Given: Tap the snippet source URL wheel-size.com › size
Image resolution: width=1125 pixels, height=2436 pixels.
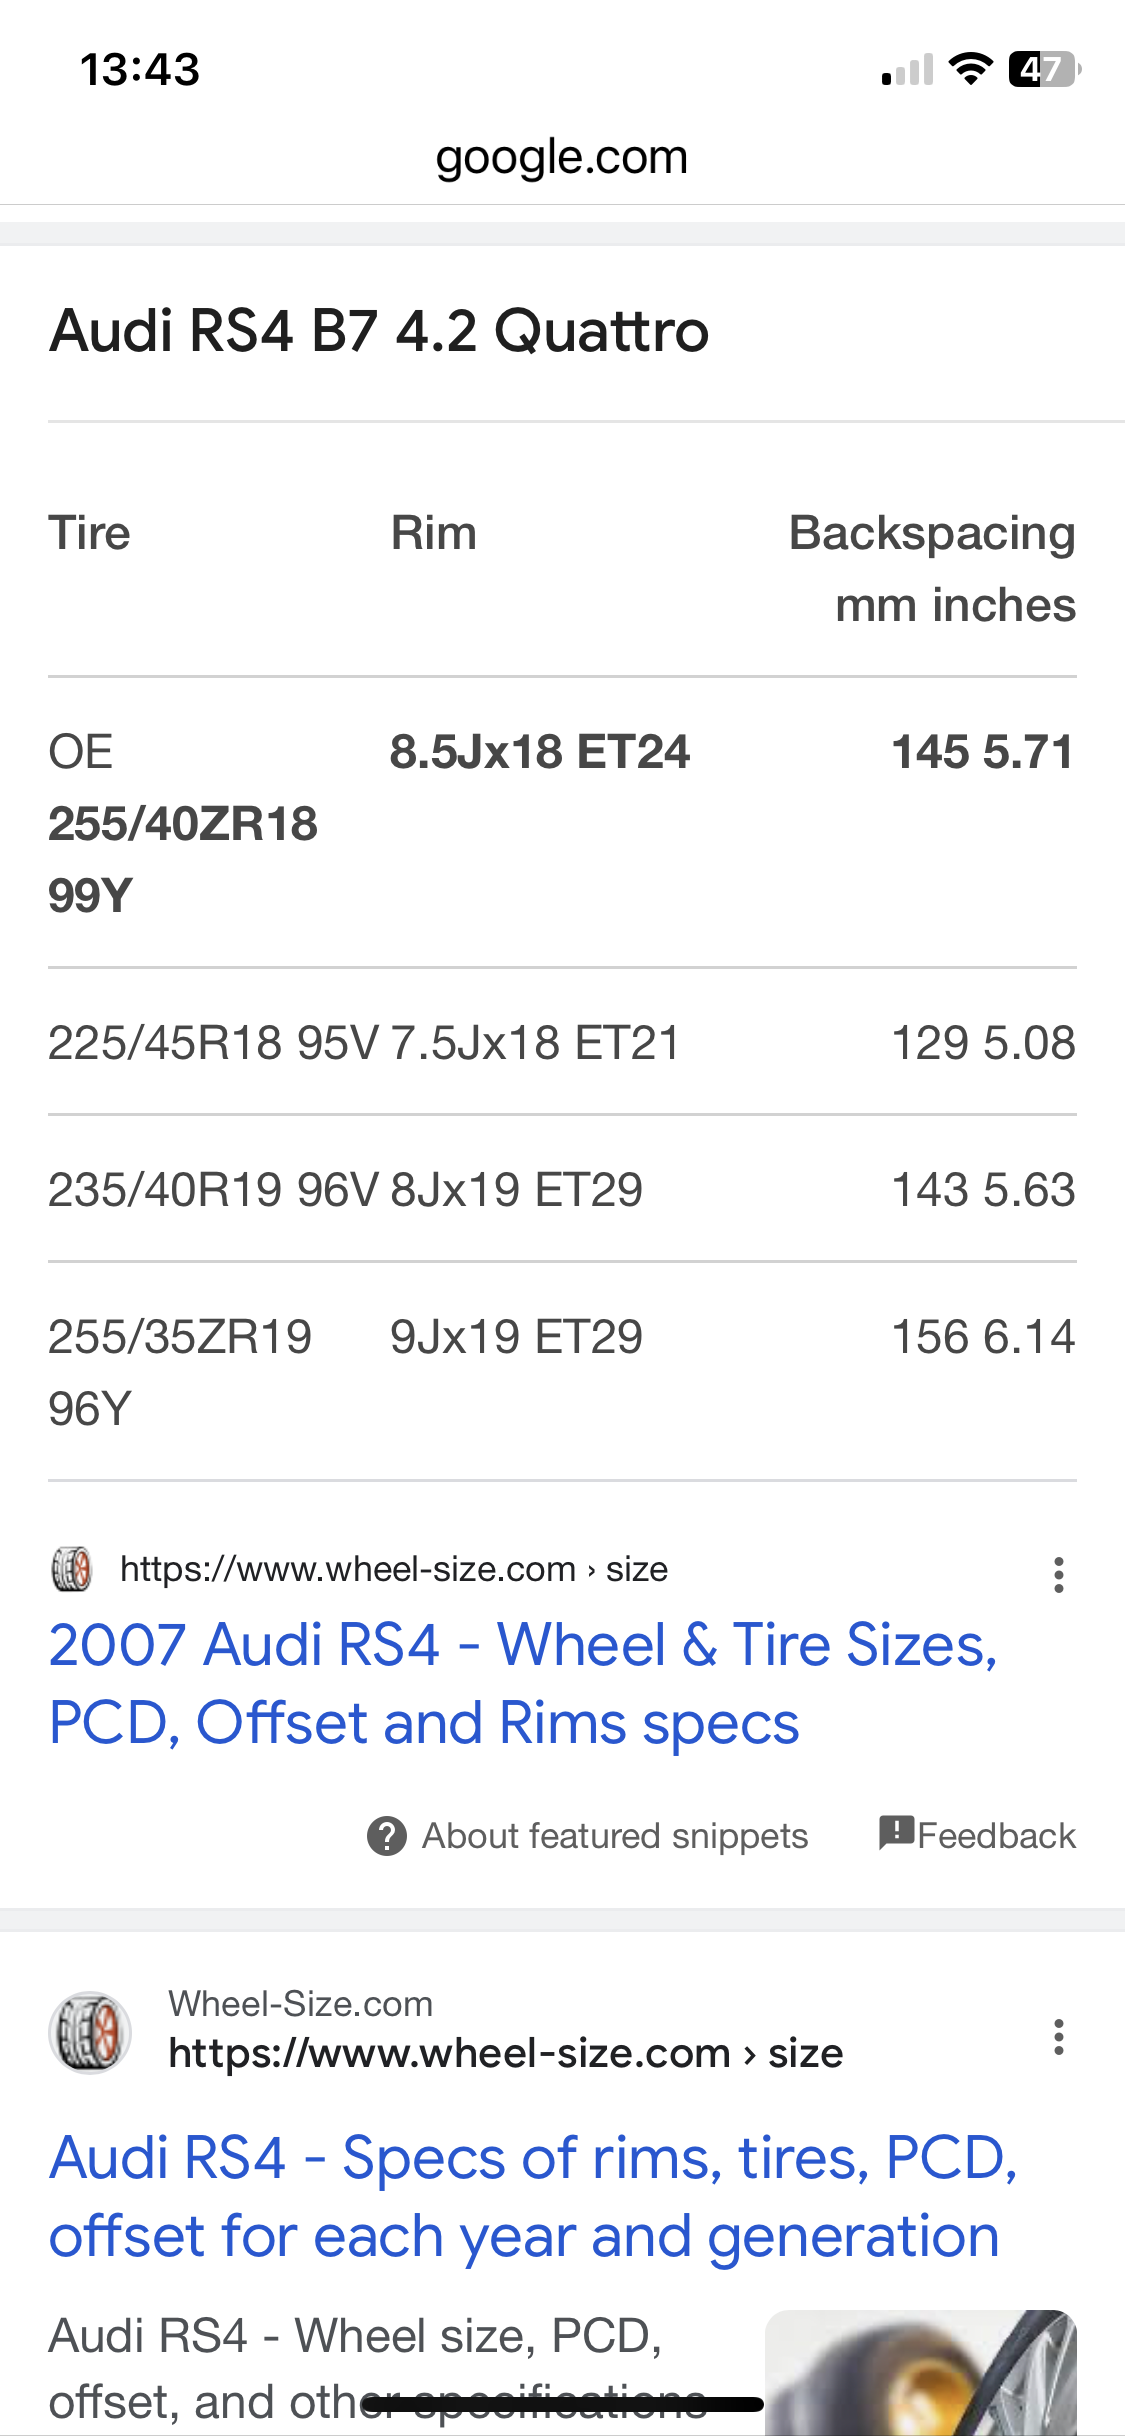Looking at the screenshot, I should 394,1569.
